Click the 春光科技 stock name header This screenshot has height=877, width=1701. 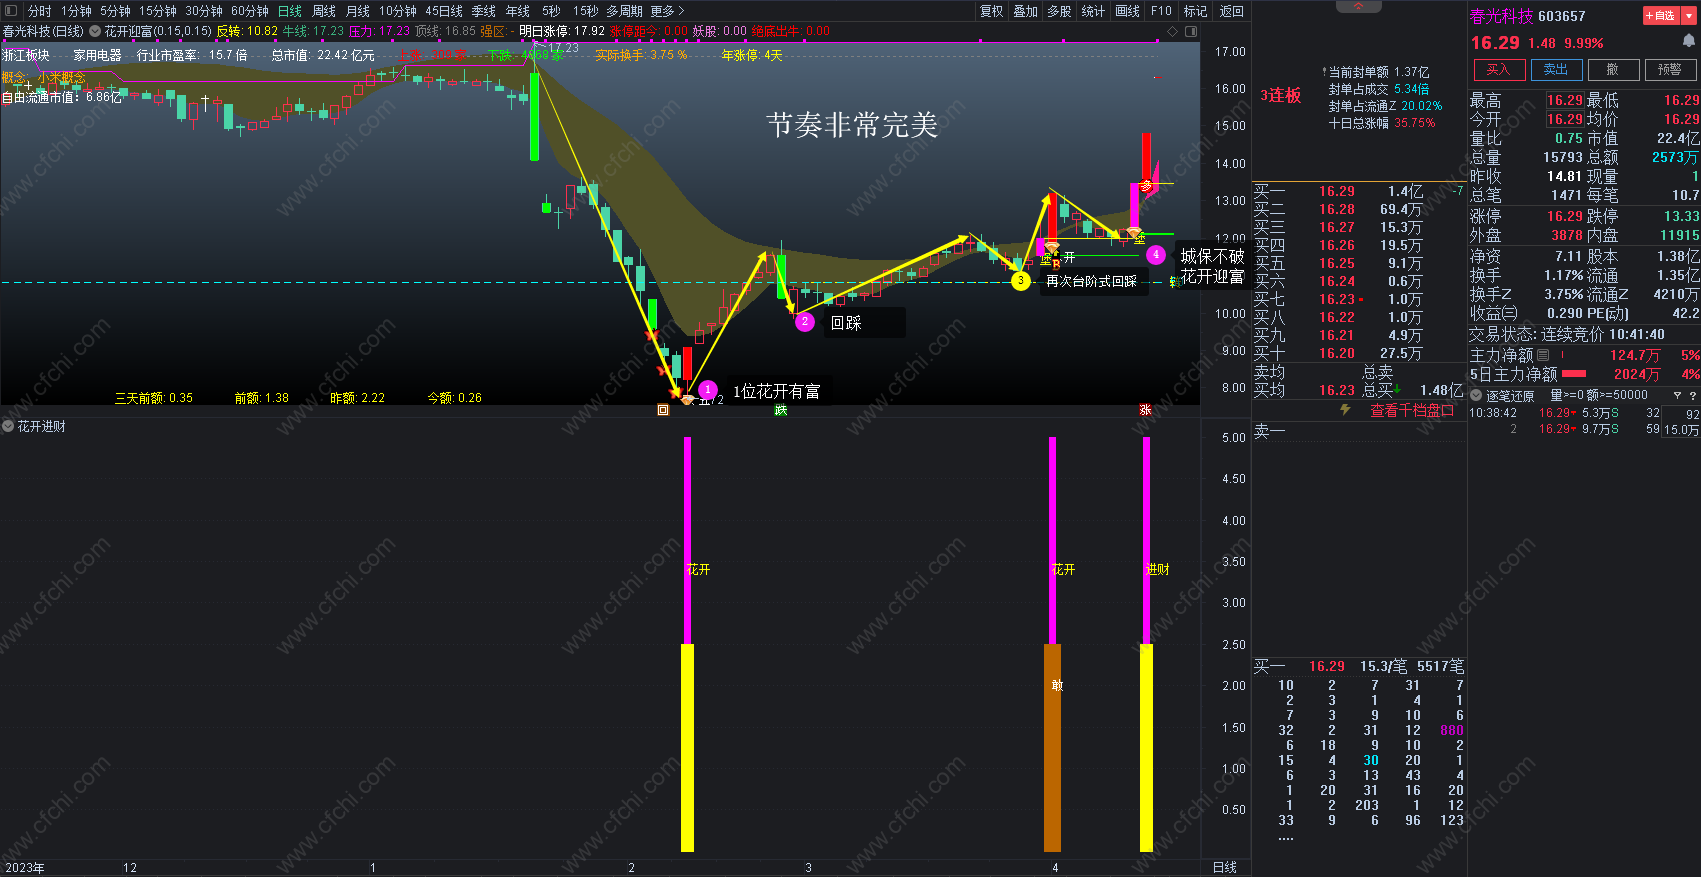click(x=1501, y=16)
